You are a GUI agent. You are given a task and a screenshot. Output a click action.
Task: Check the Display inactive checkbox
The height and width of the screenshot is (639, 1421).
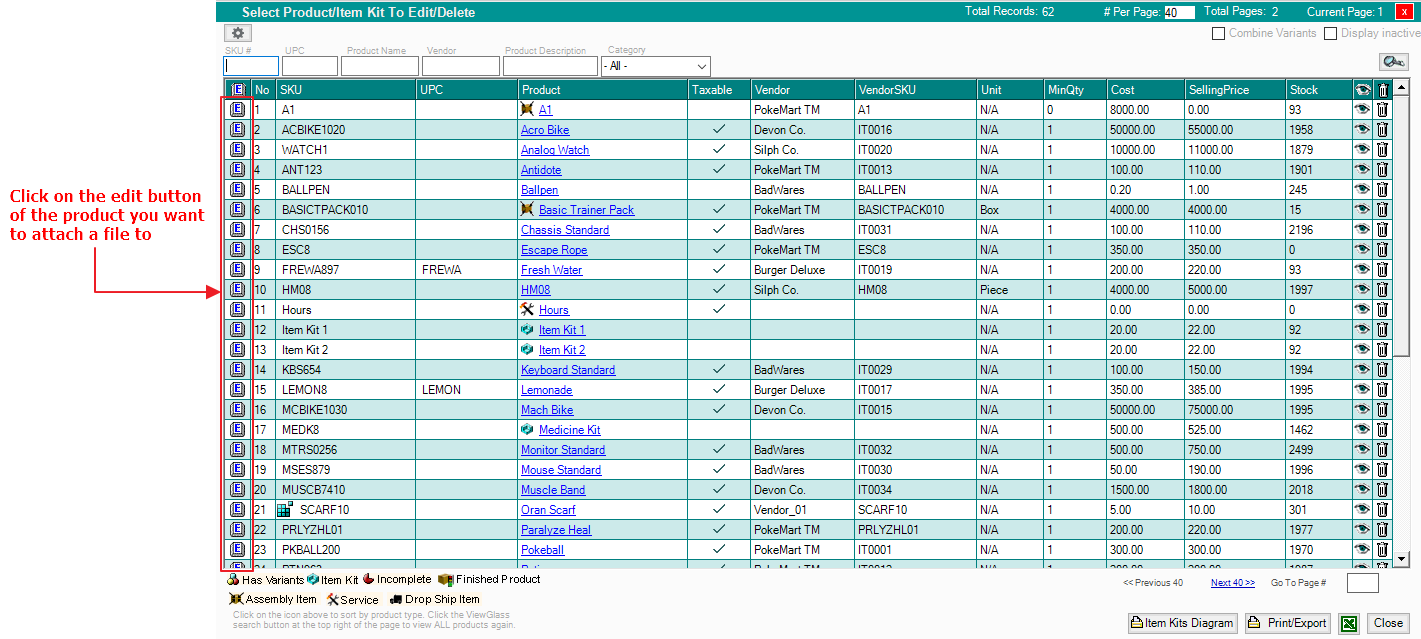1330,34
